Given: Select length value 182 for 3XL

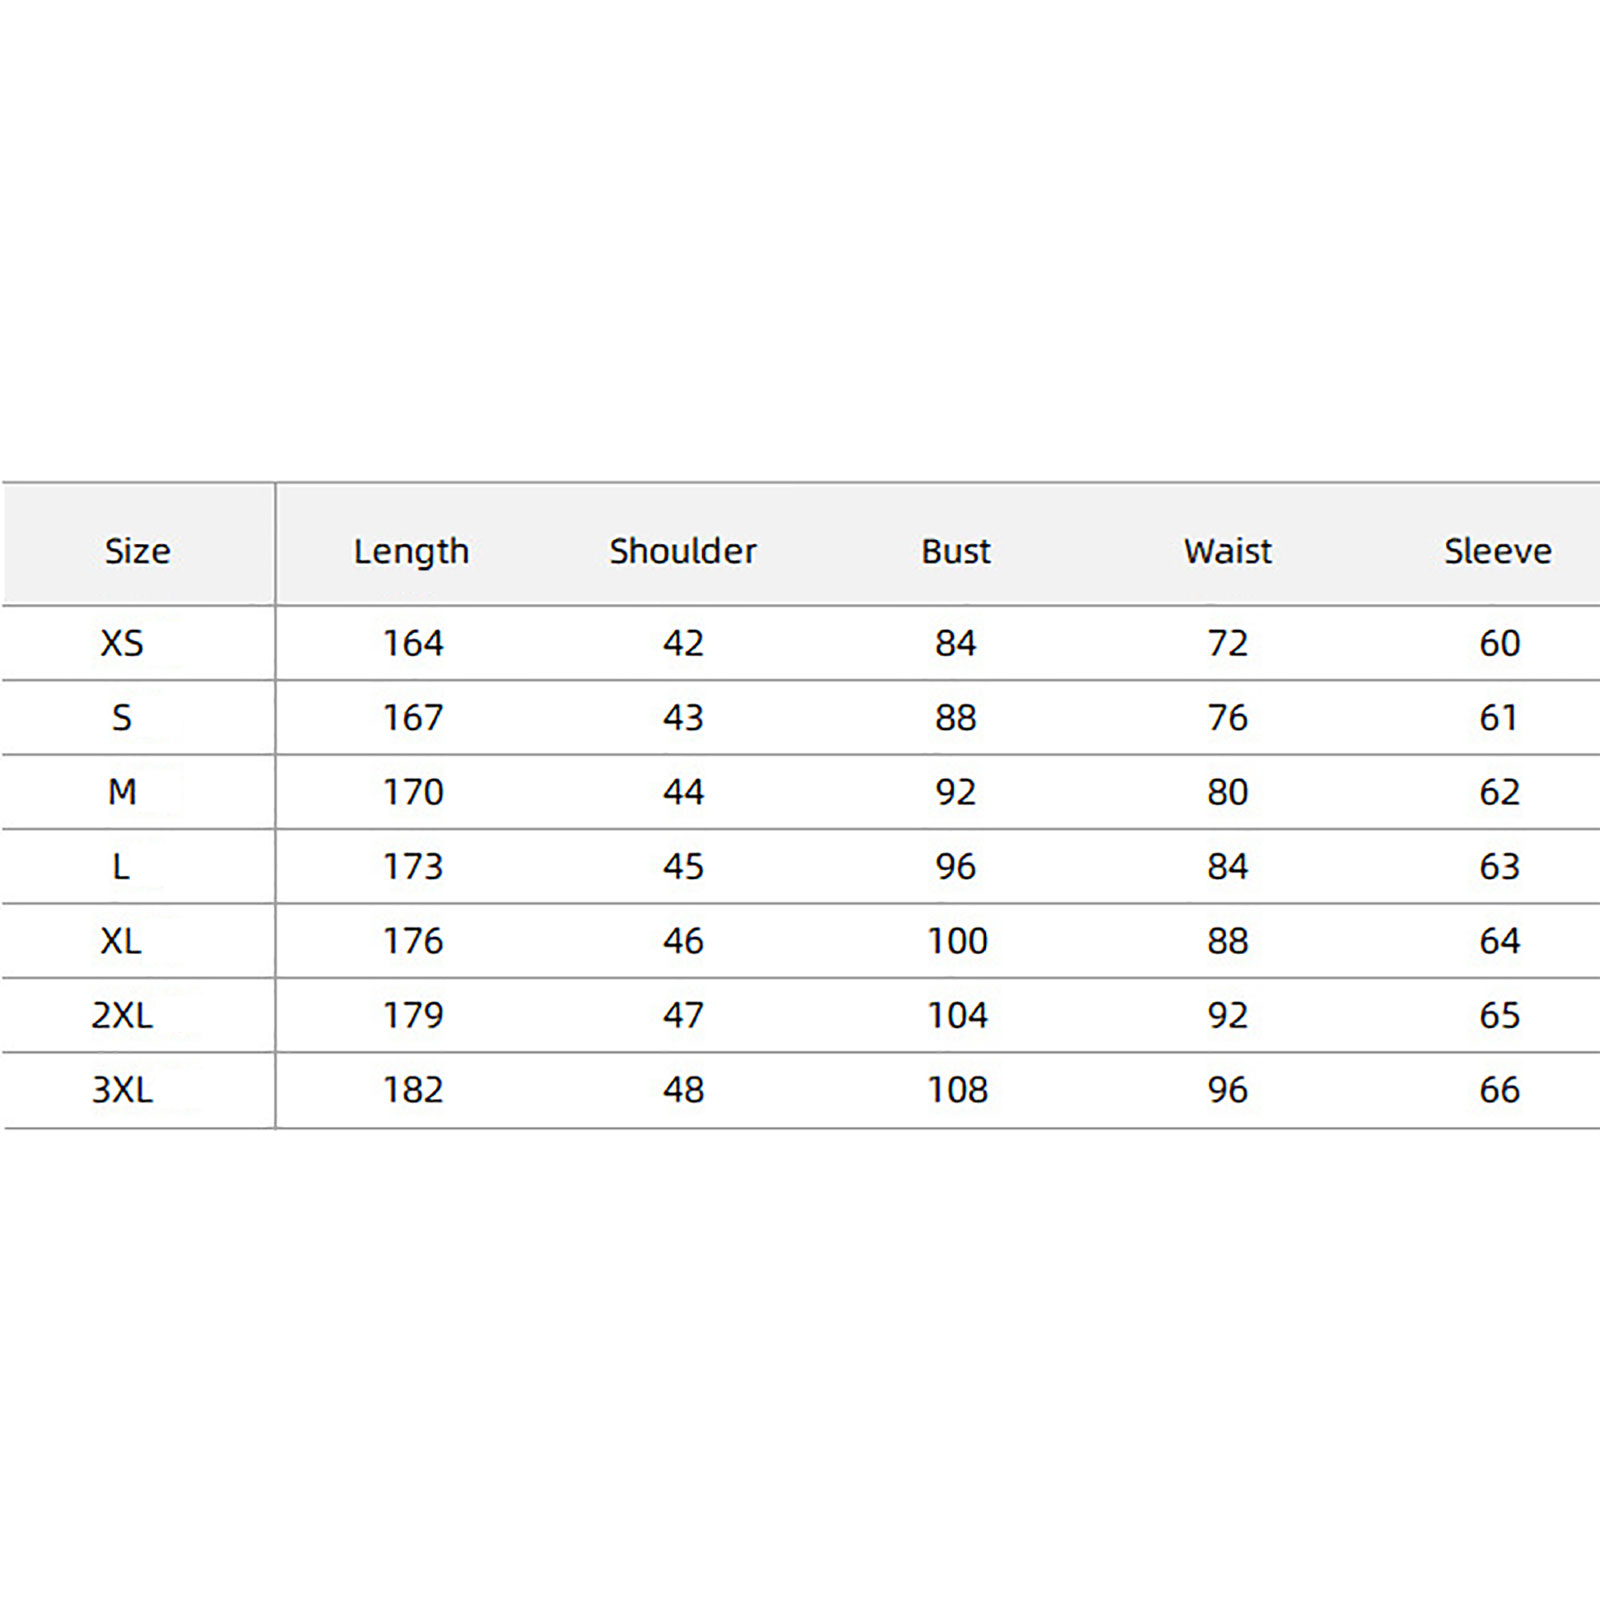Looking at the screenshot, I should (x=413, y=1089).
